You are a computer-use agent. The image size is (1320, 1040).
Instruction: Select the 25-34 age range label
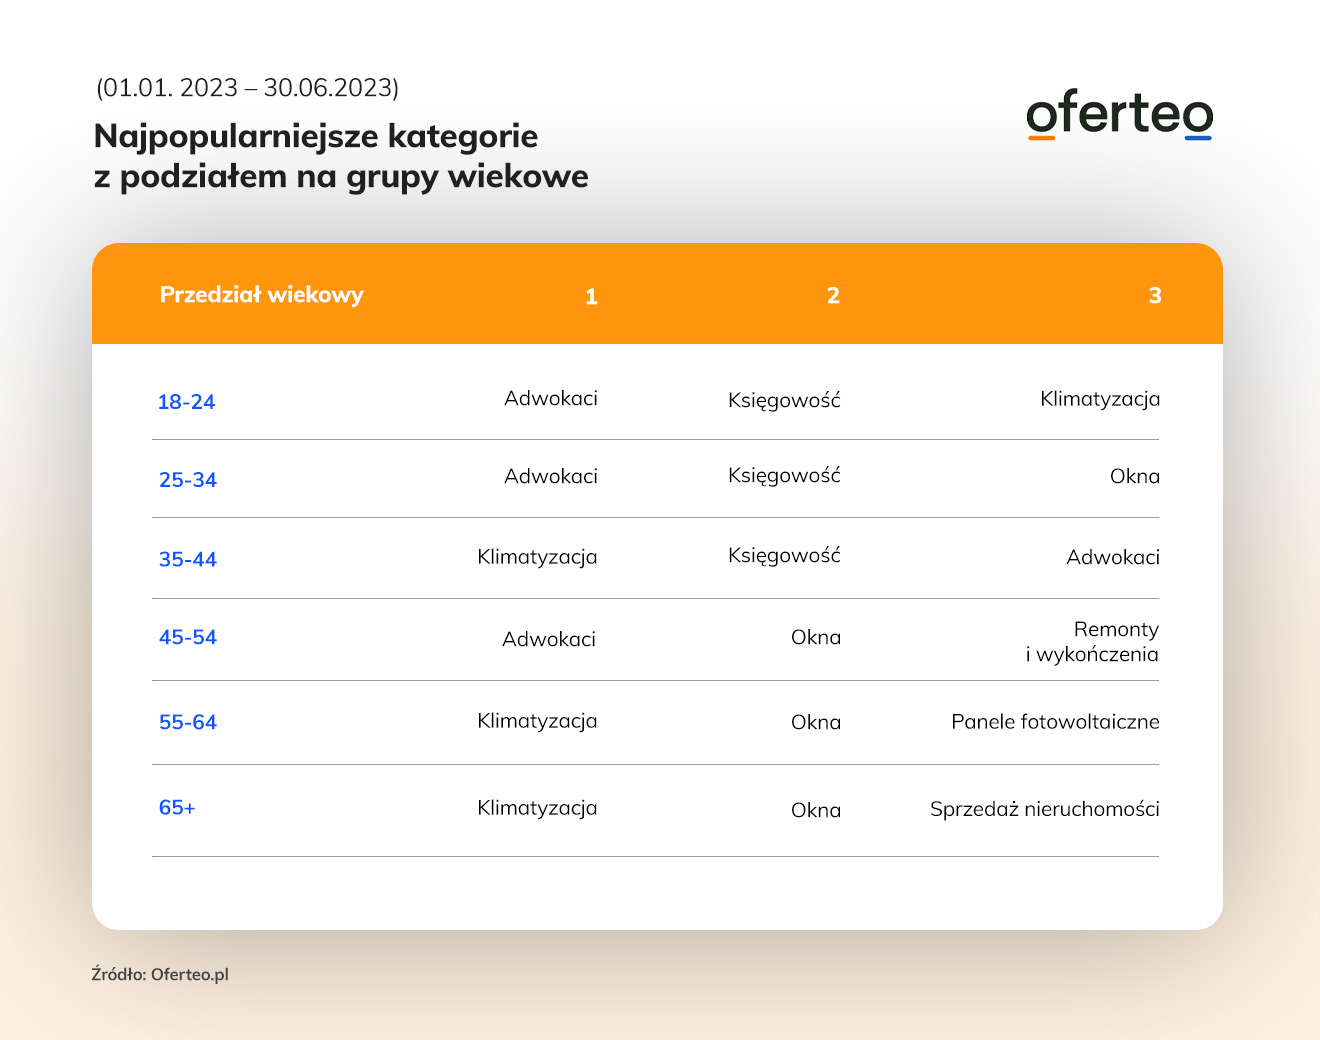[188, 480]
